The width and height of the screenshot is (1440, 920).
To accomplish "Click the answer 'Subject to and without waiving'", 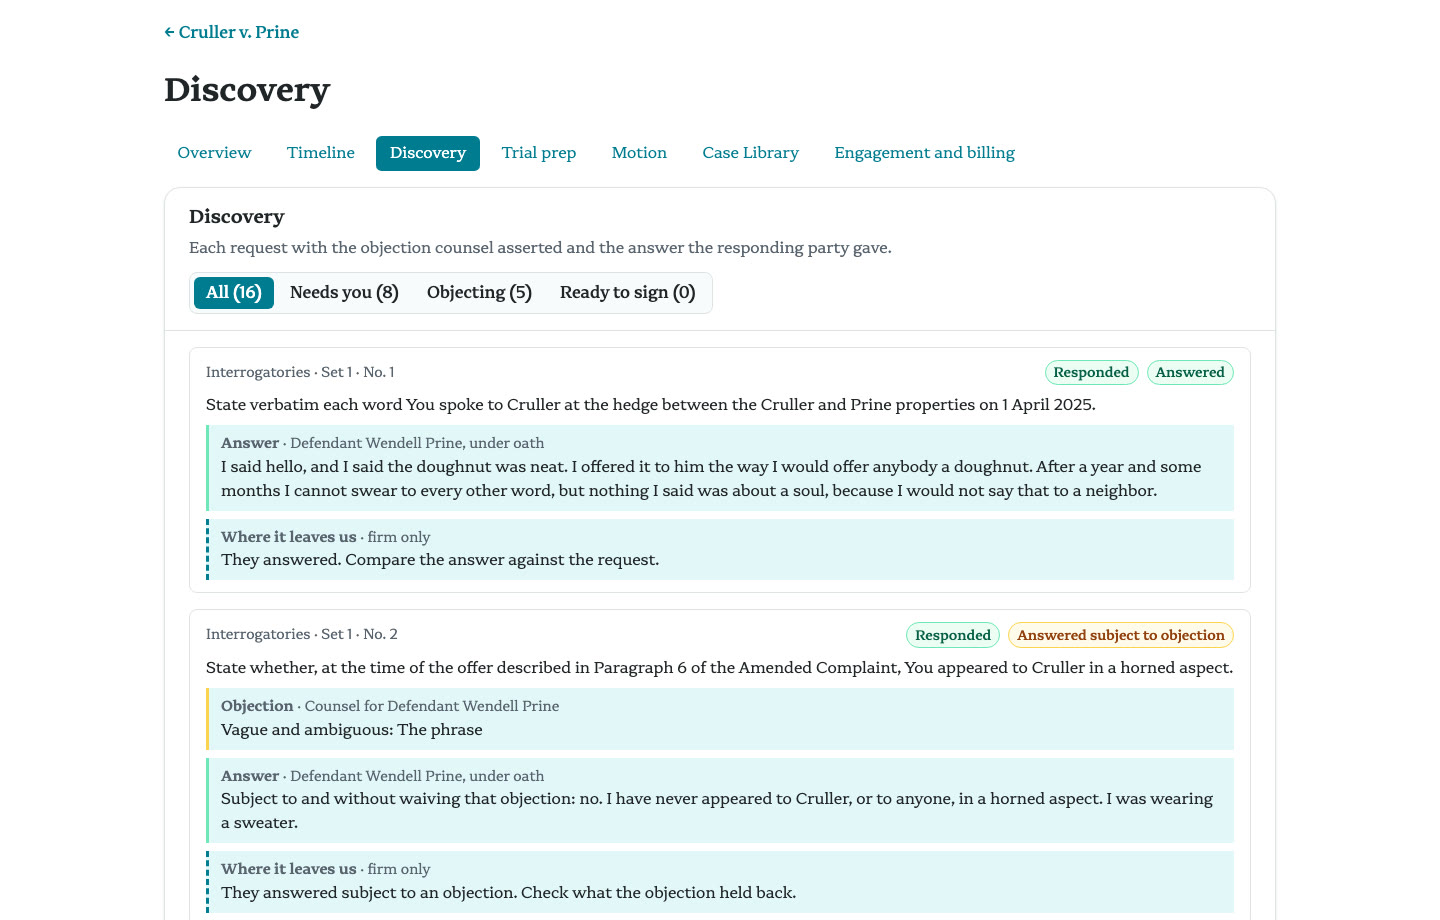I will tap(717, 811).
